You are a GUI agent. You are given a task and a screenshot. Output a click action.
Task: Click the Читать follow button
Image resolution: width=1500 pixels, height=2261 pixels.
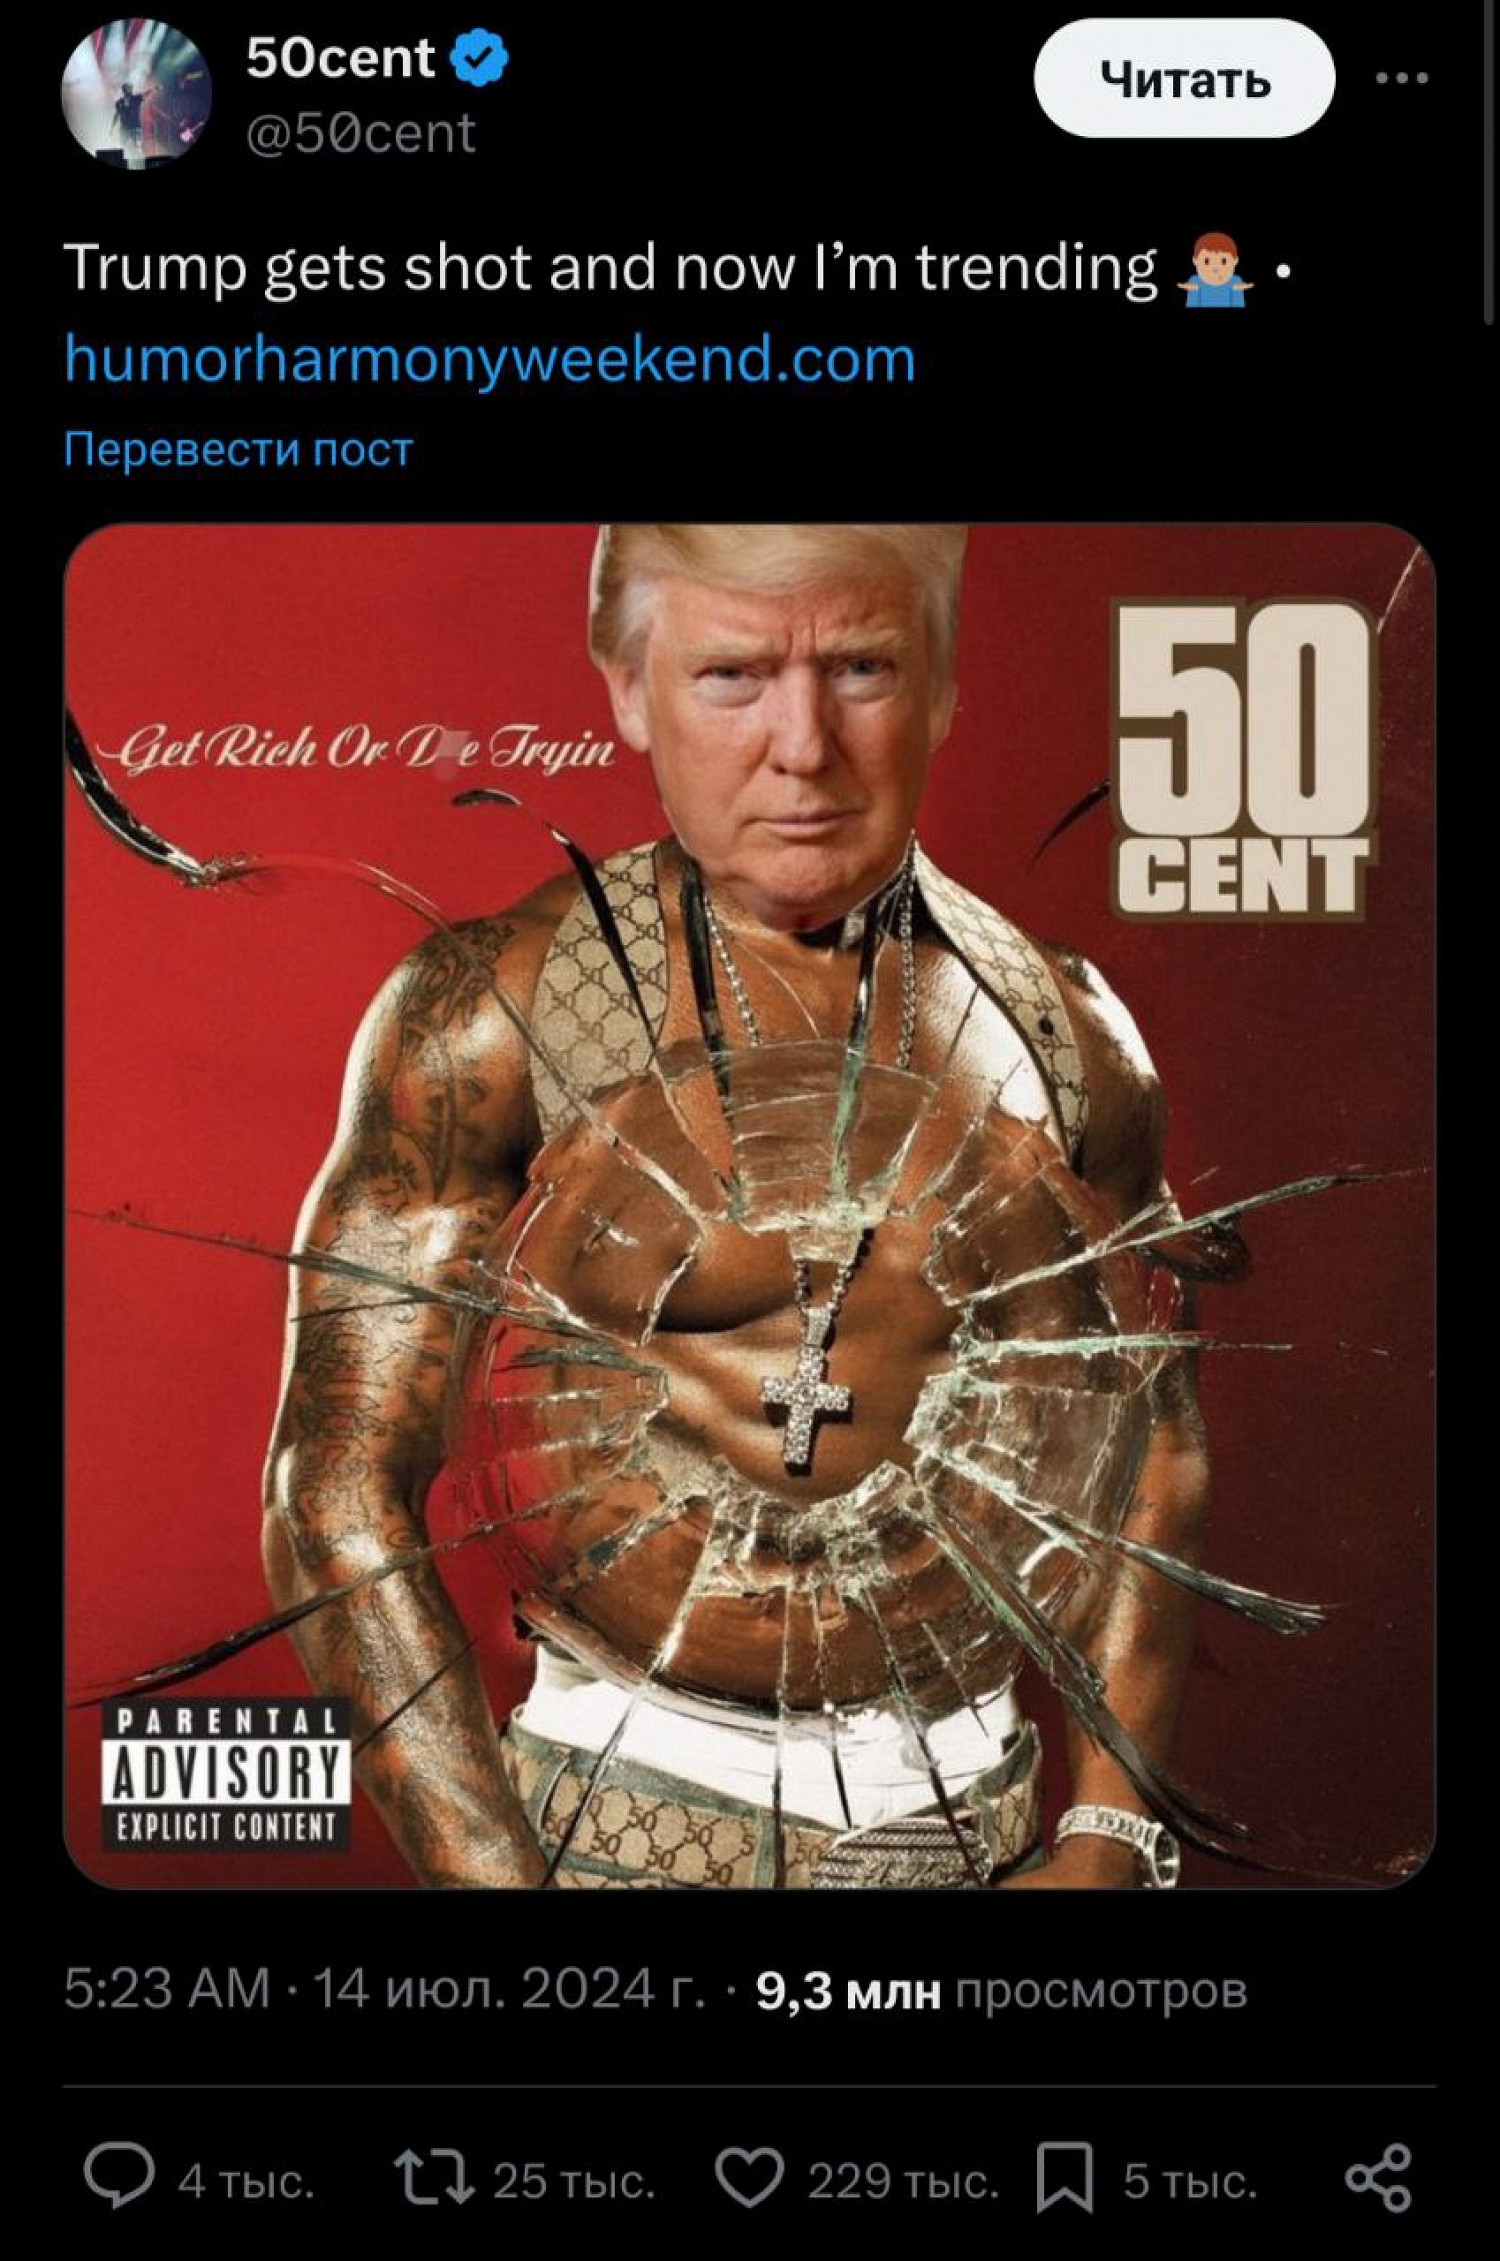tap(1184, 79)
